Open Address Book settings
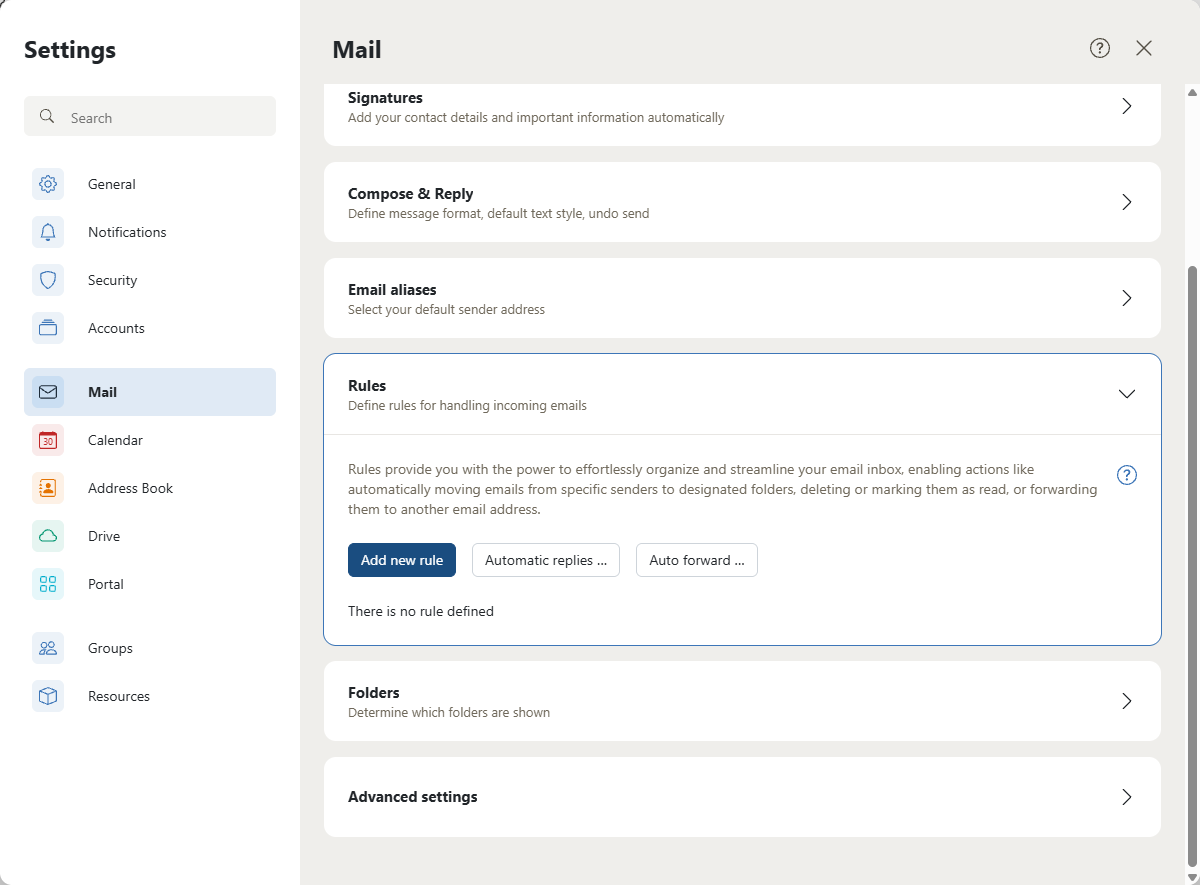 point(150,488)
